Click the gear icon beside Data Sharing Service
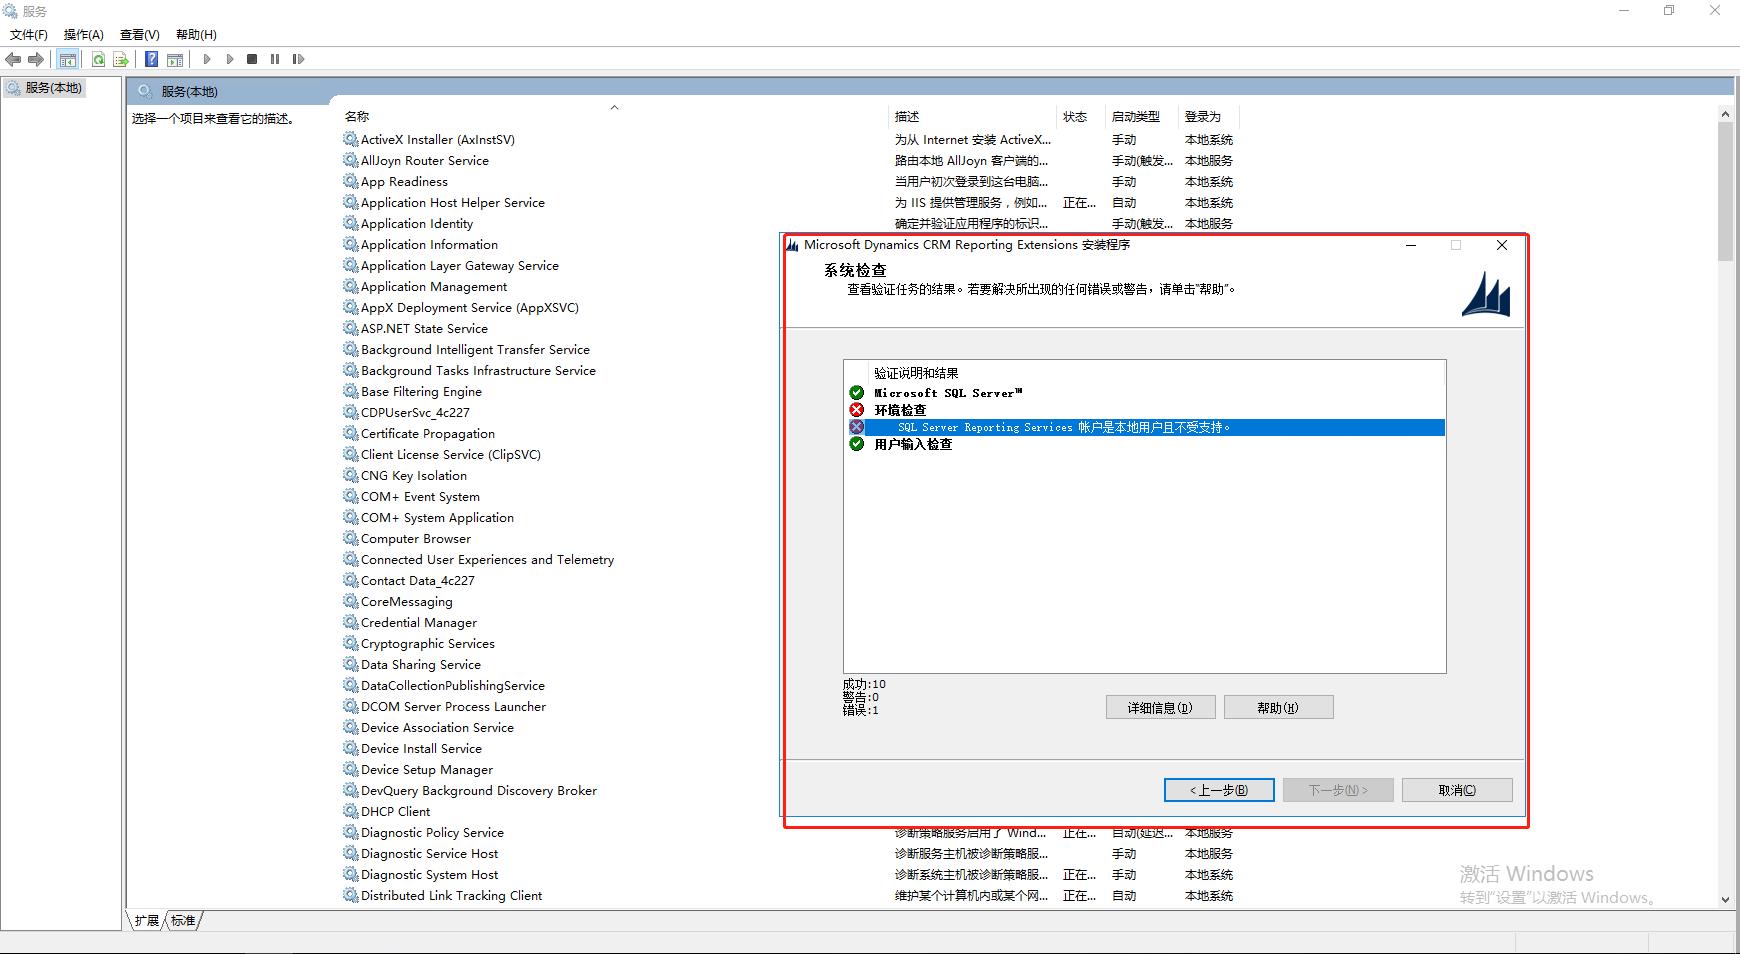Screen dimensions: 1740x954 tap(350, 664)
